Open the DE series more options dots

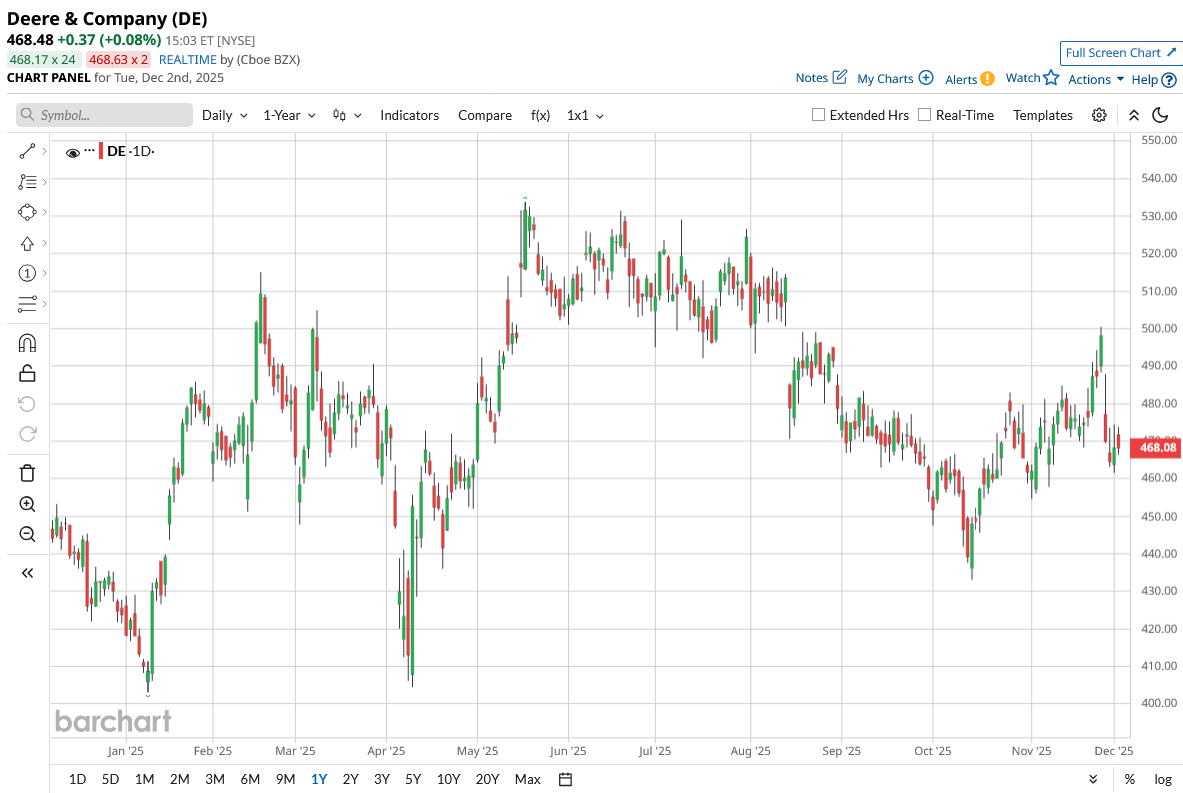[89, 149]
